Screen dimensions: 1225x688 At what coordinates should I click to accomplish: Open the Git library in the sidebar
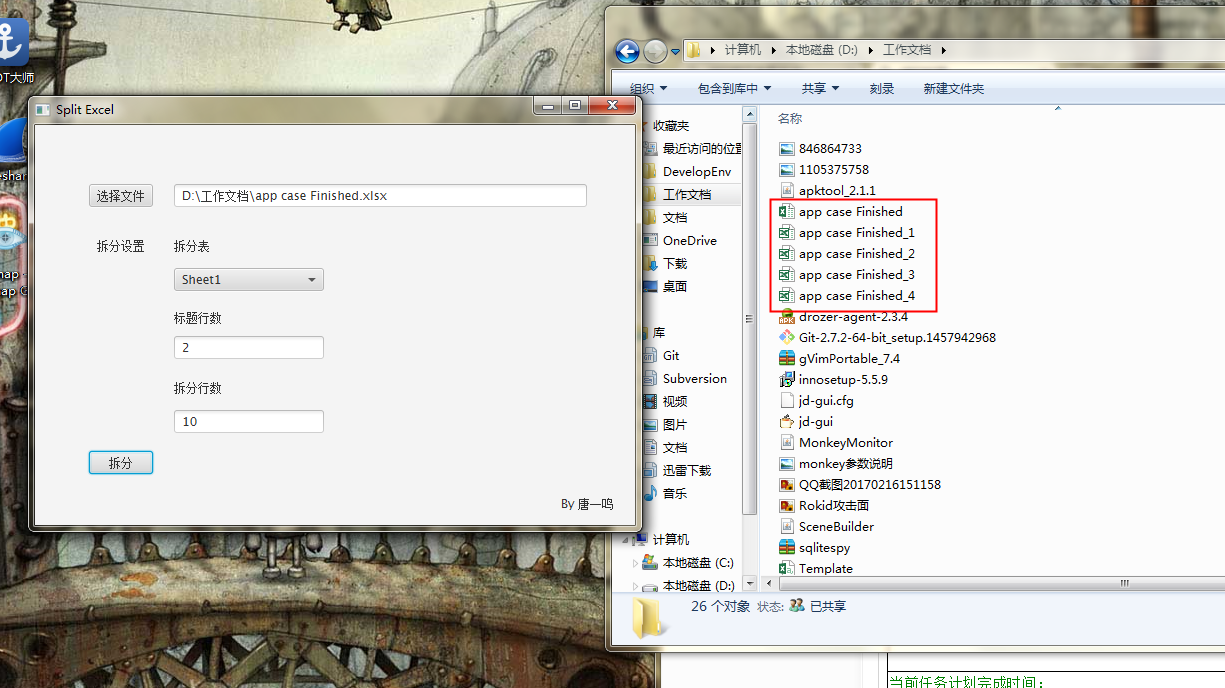pos(661,356)
